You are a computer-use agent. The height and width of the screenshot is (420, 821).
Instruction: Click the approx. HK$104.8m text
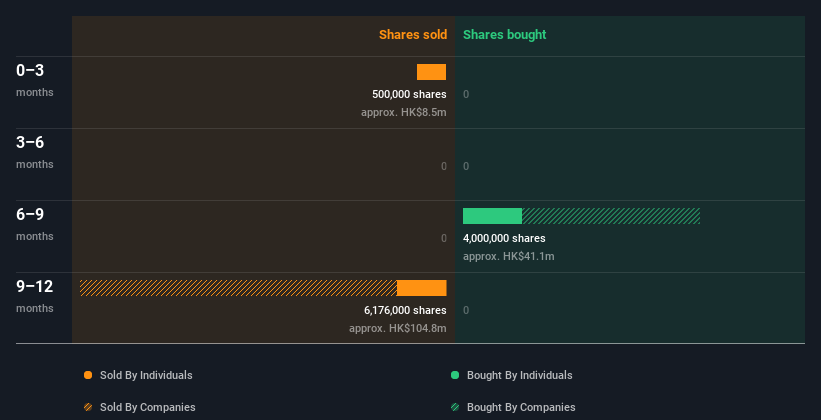(398, 328)
